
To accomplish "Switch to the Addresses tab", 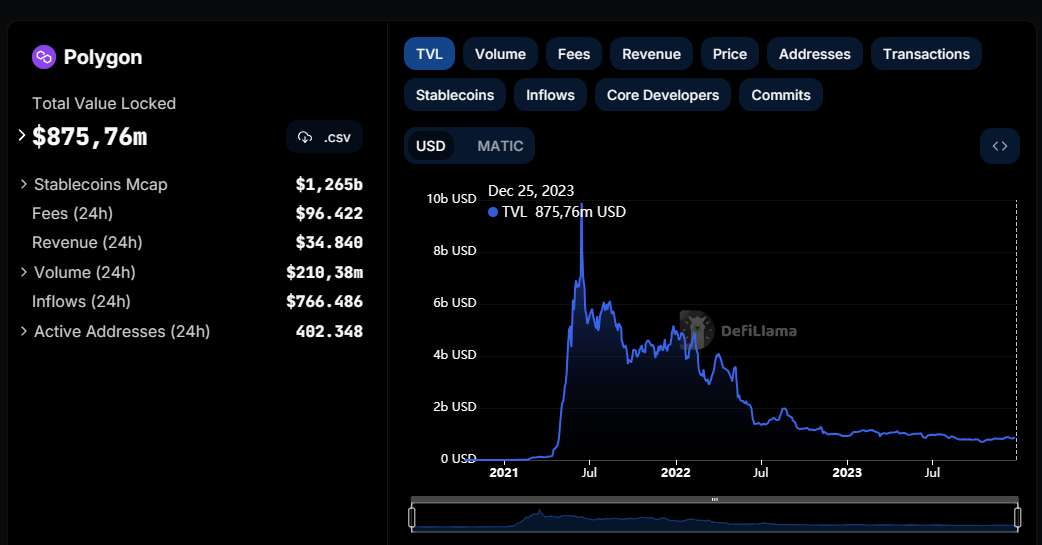I will (x=815, y=54).
